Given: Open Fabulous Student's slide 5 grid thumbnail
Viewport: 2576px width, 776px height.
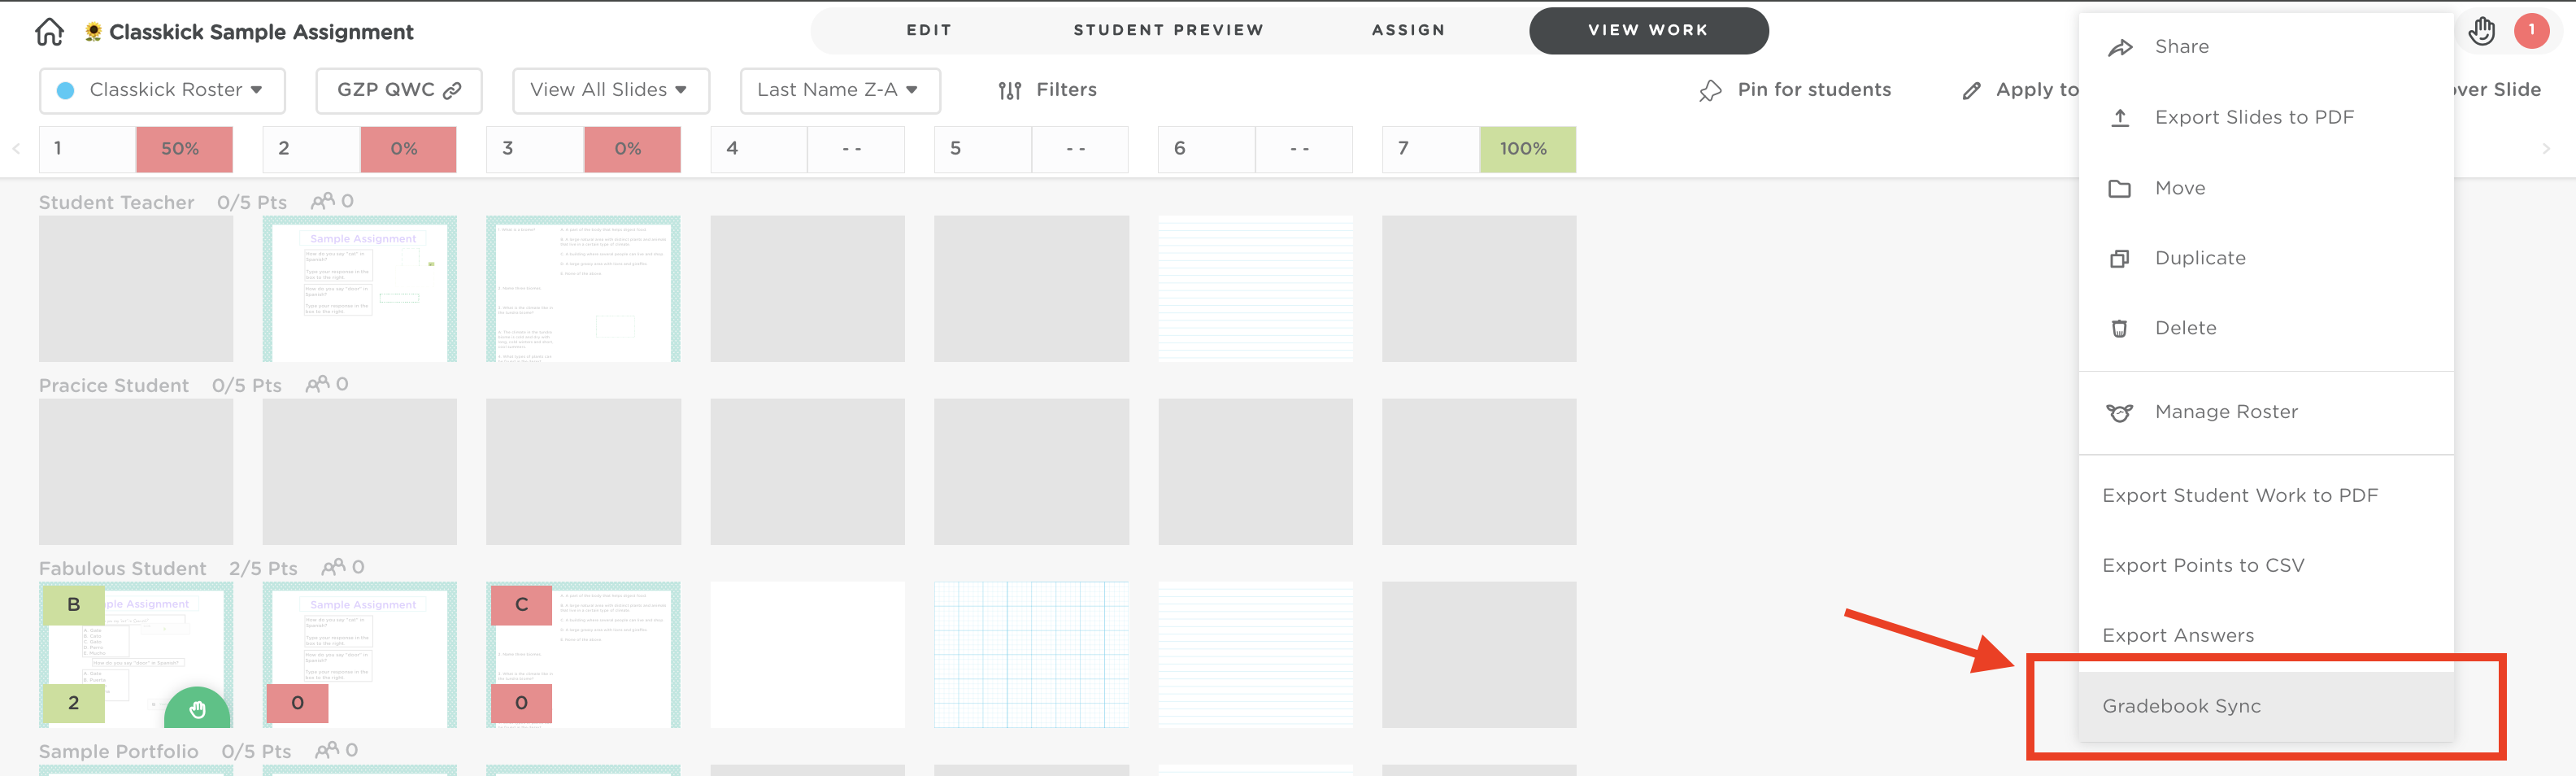Looking at the screenshot, I should [x=1032, y=655].
